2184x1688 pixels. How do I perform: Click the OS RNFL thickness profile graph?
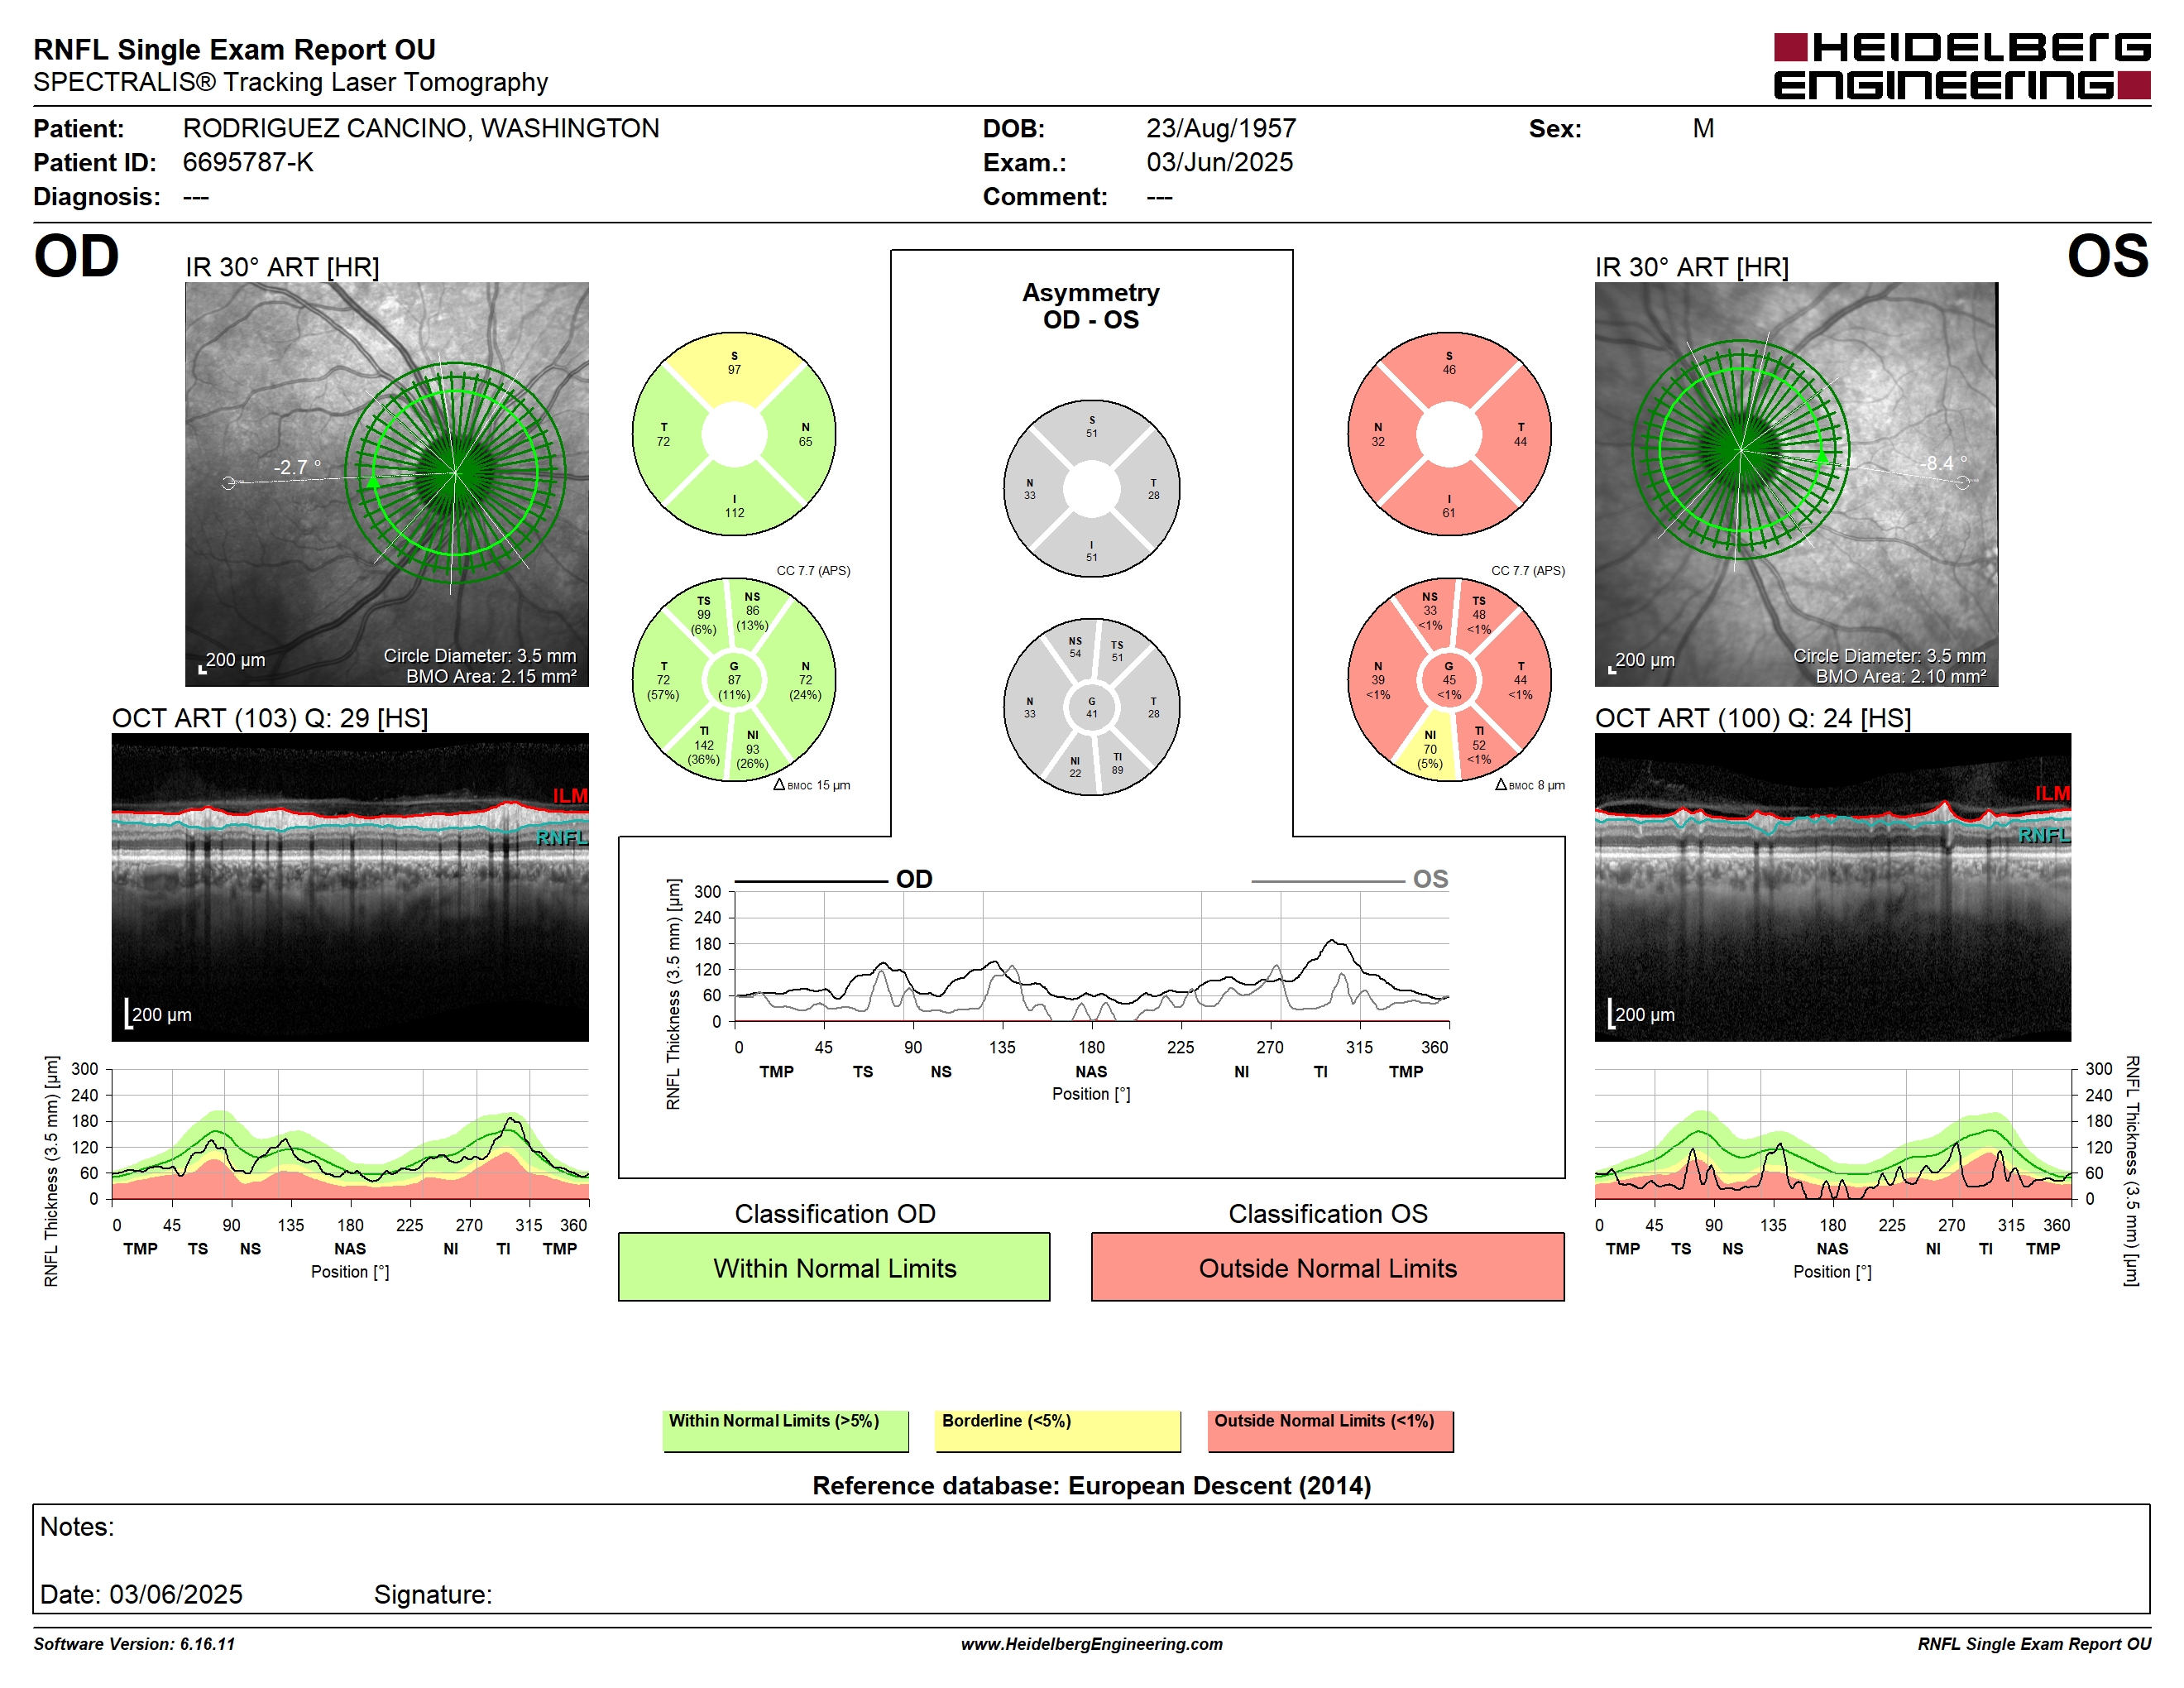point(1833,1134)
